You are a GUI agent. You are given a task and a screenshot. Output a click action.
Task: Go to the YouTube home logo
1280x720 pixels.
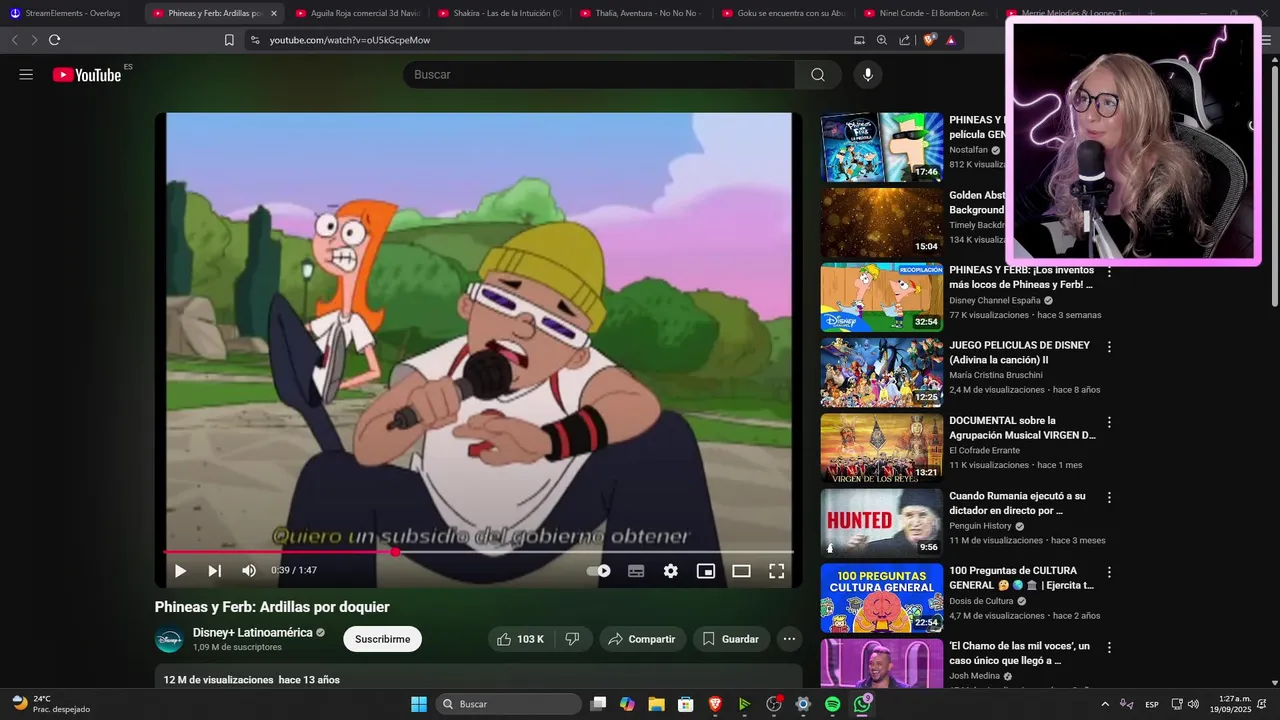[x=87, y=75]
